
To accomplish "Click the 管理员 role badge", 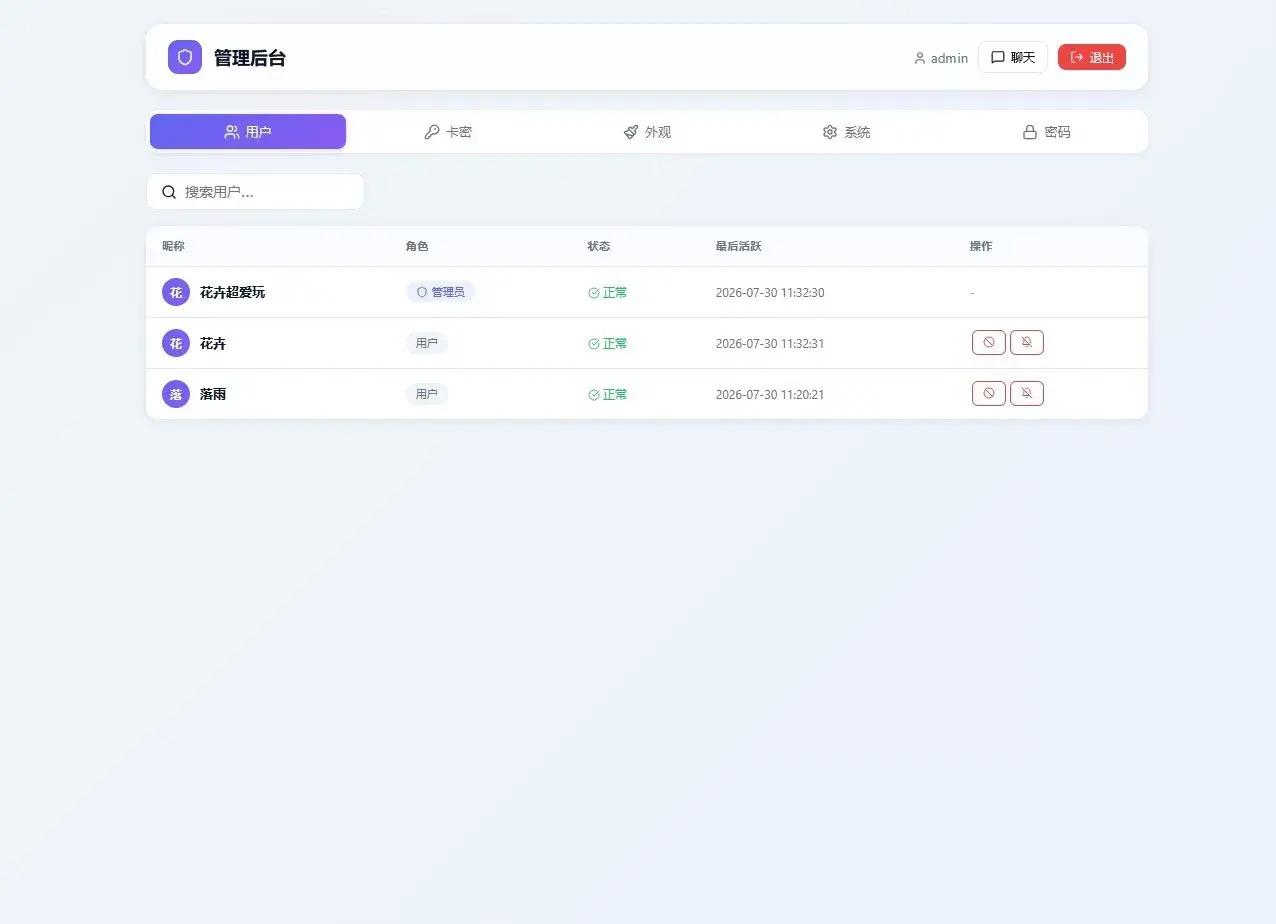I will (x=440, y=292).
